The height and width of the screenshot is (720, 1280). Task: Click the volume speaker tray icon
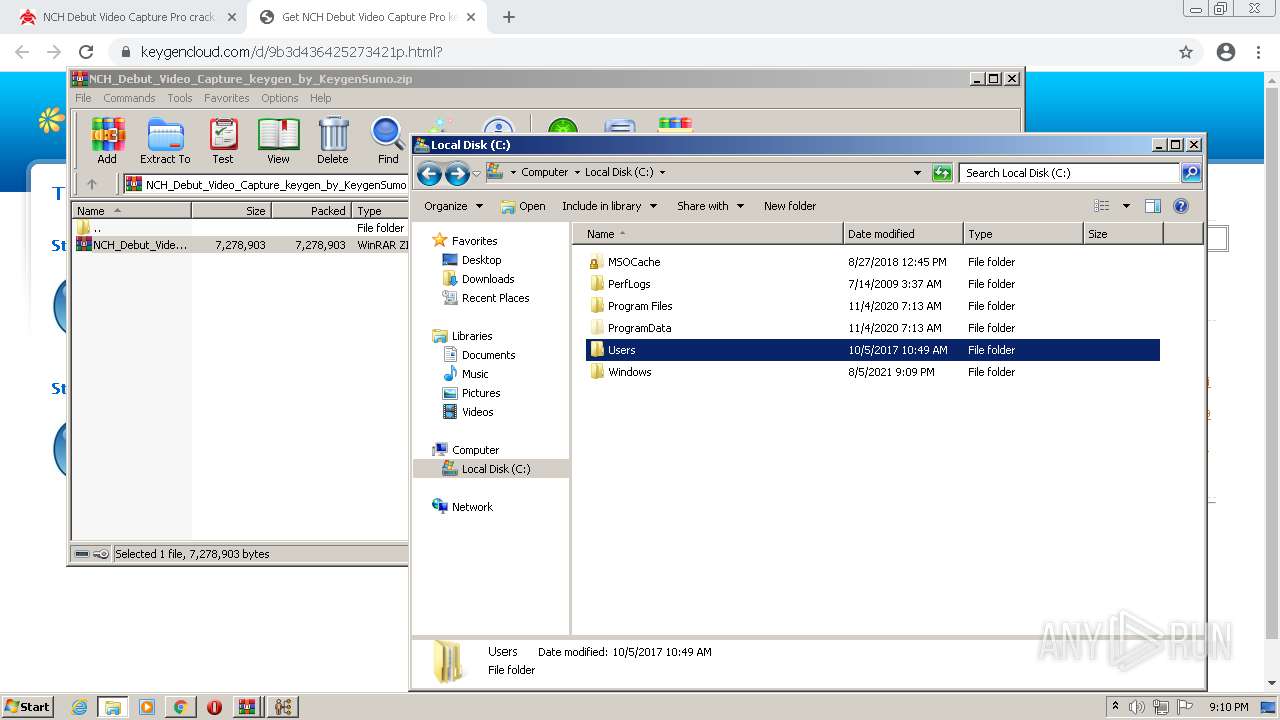(x=1137, y=707)
